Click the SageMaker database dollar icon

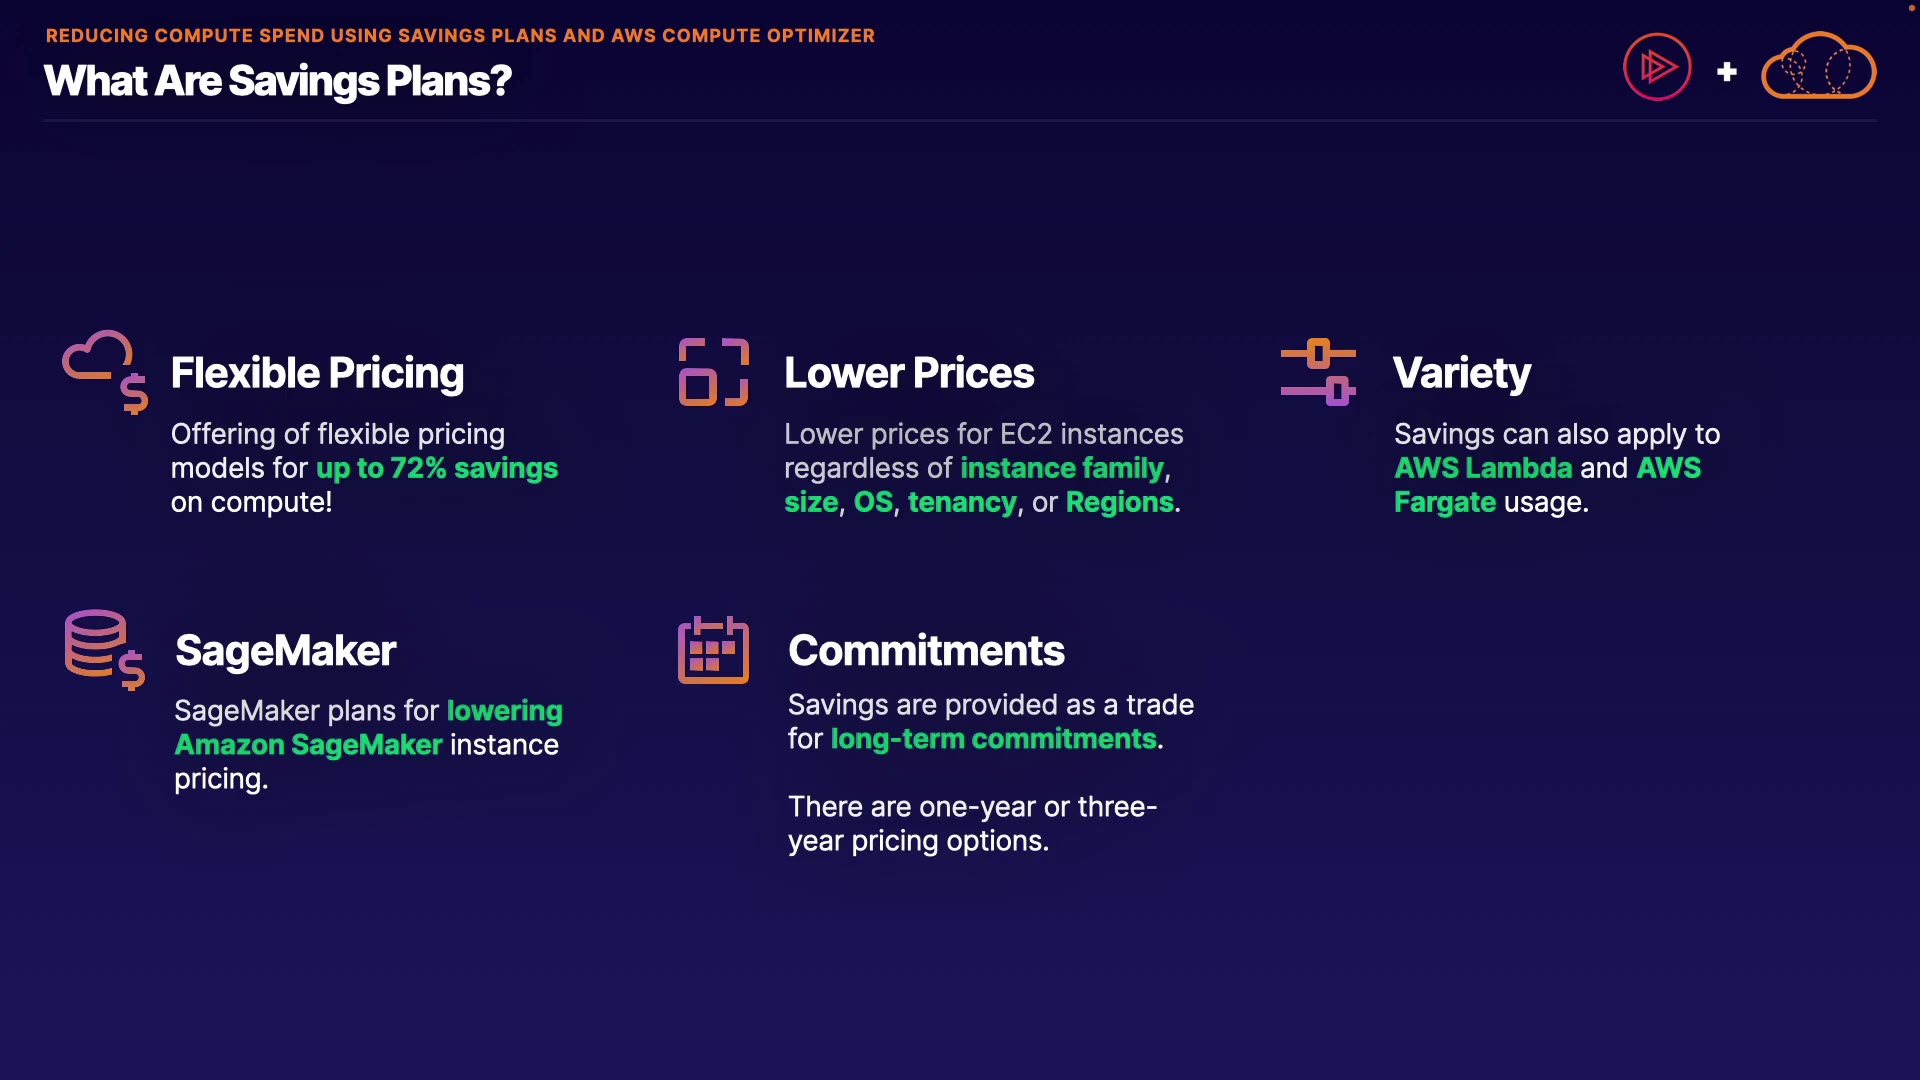click(x=104, y=650)
